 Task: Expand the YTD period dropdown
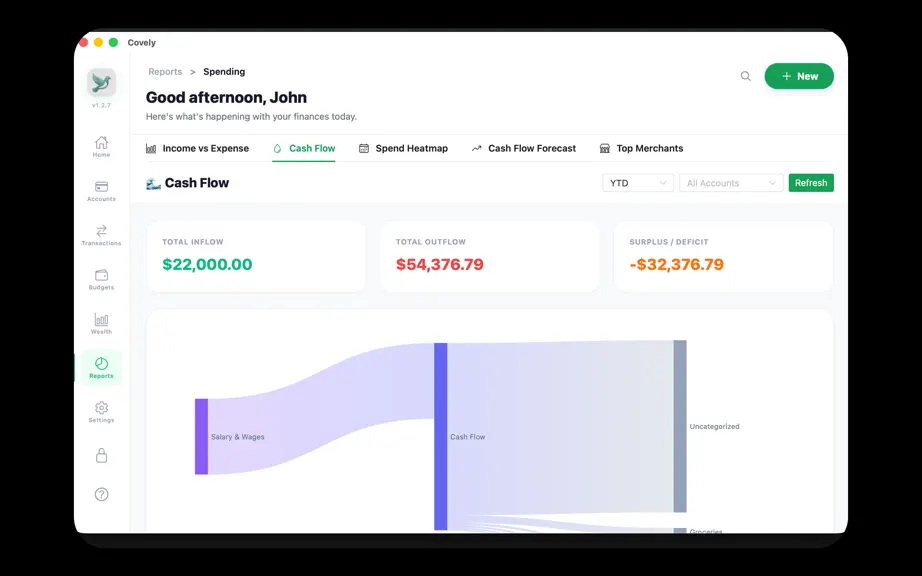click(637, 183)
